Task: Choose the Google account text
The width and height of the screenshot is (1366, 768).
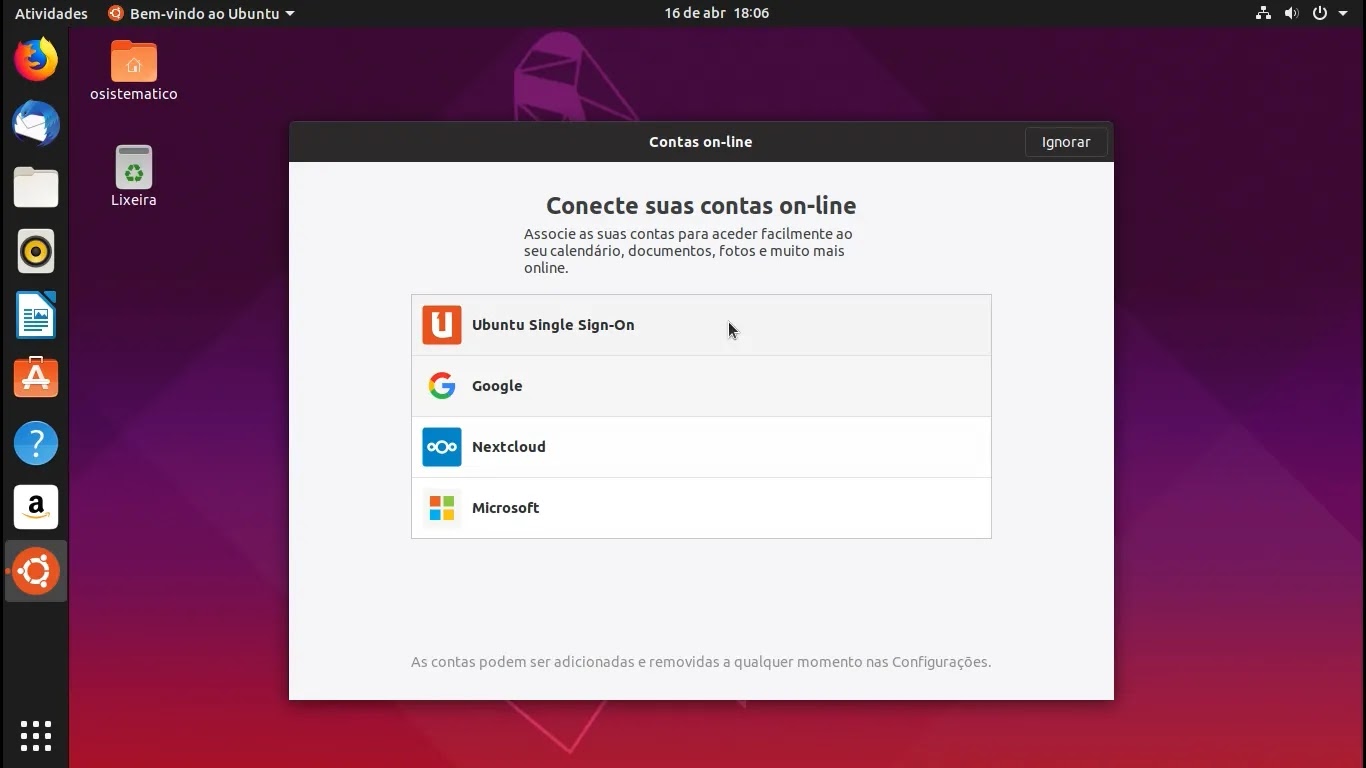Action: pos(497,386)
